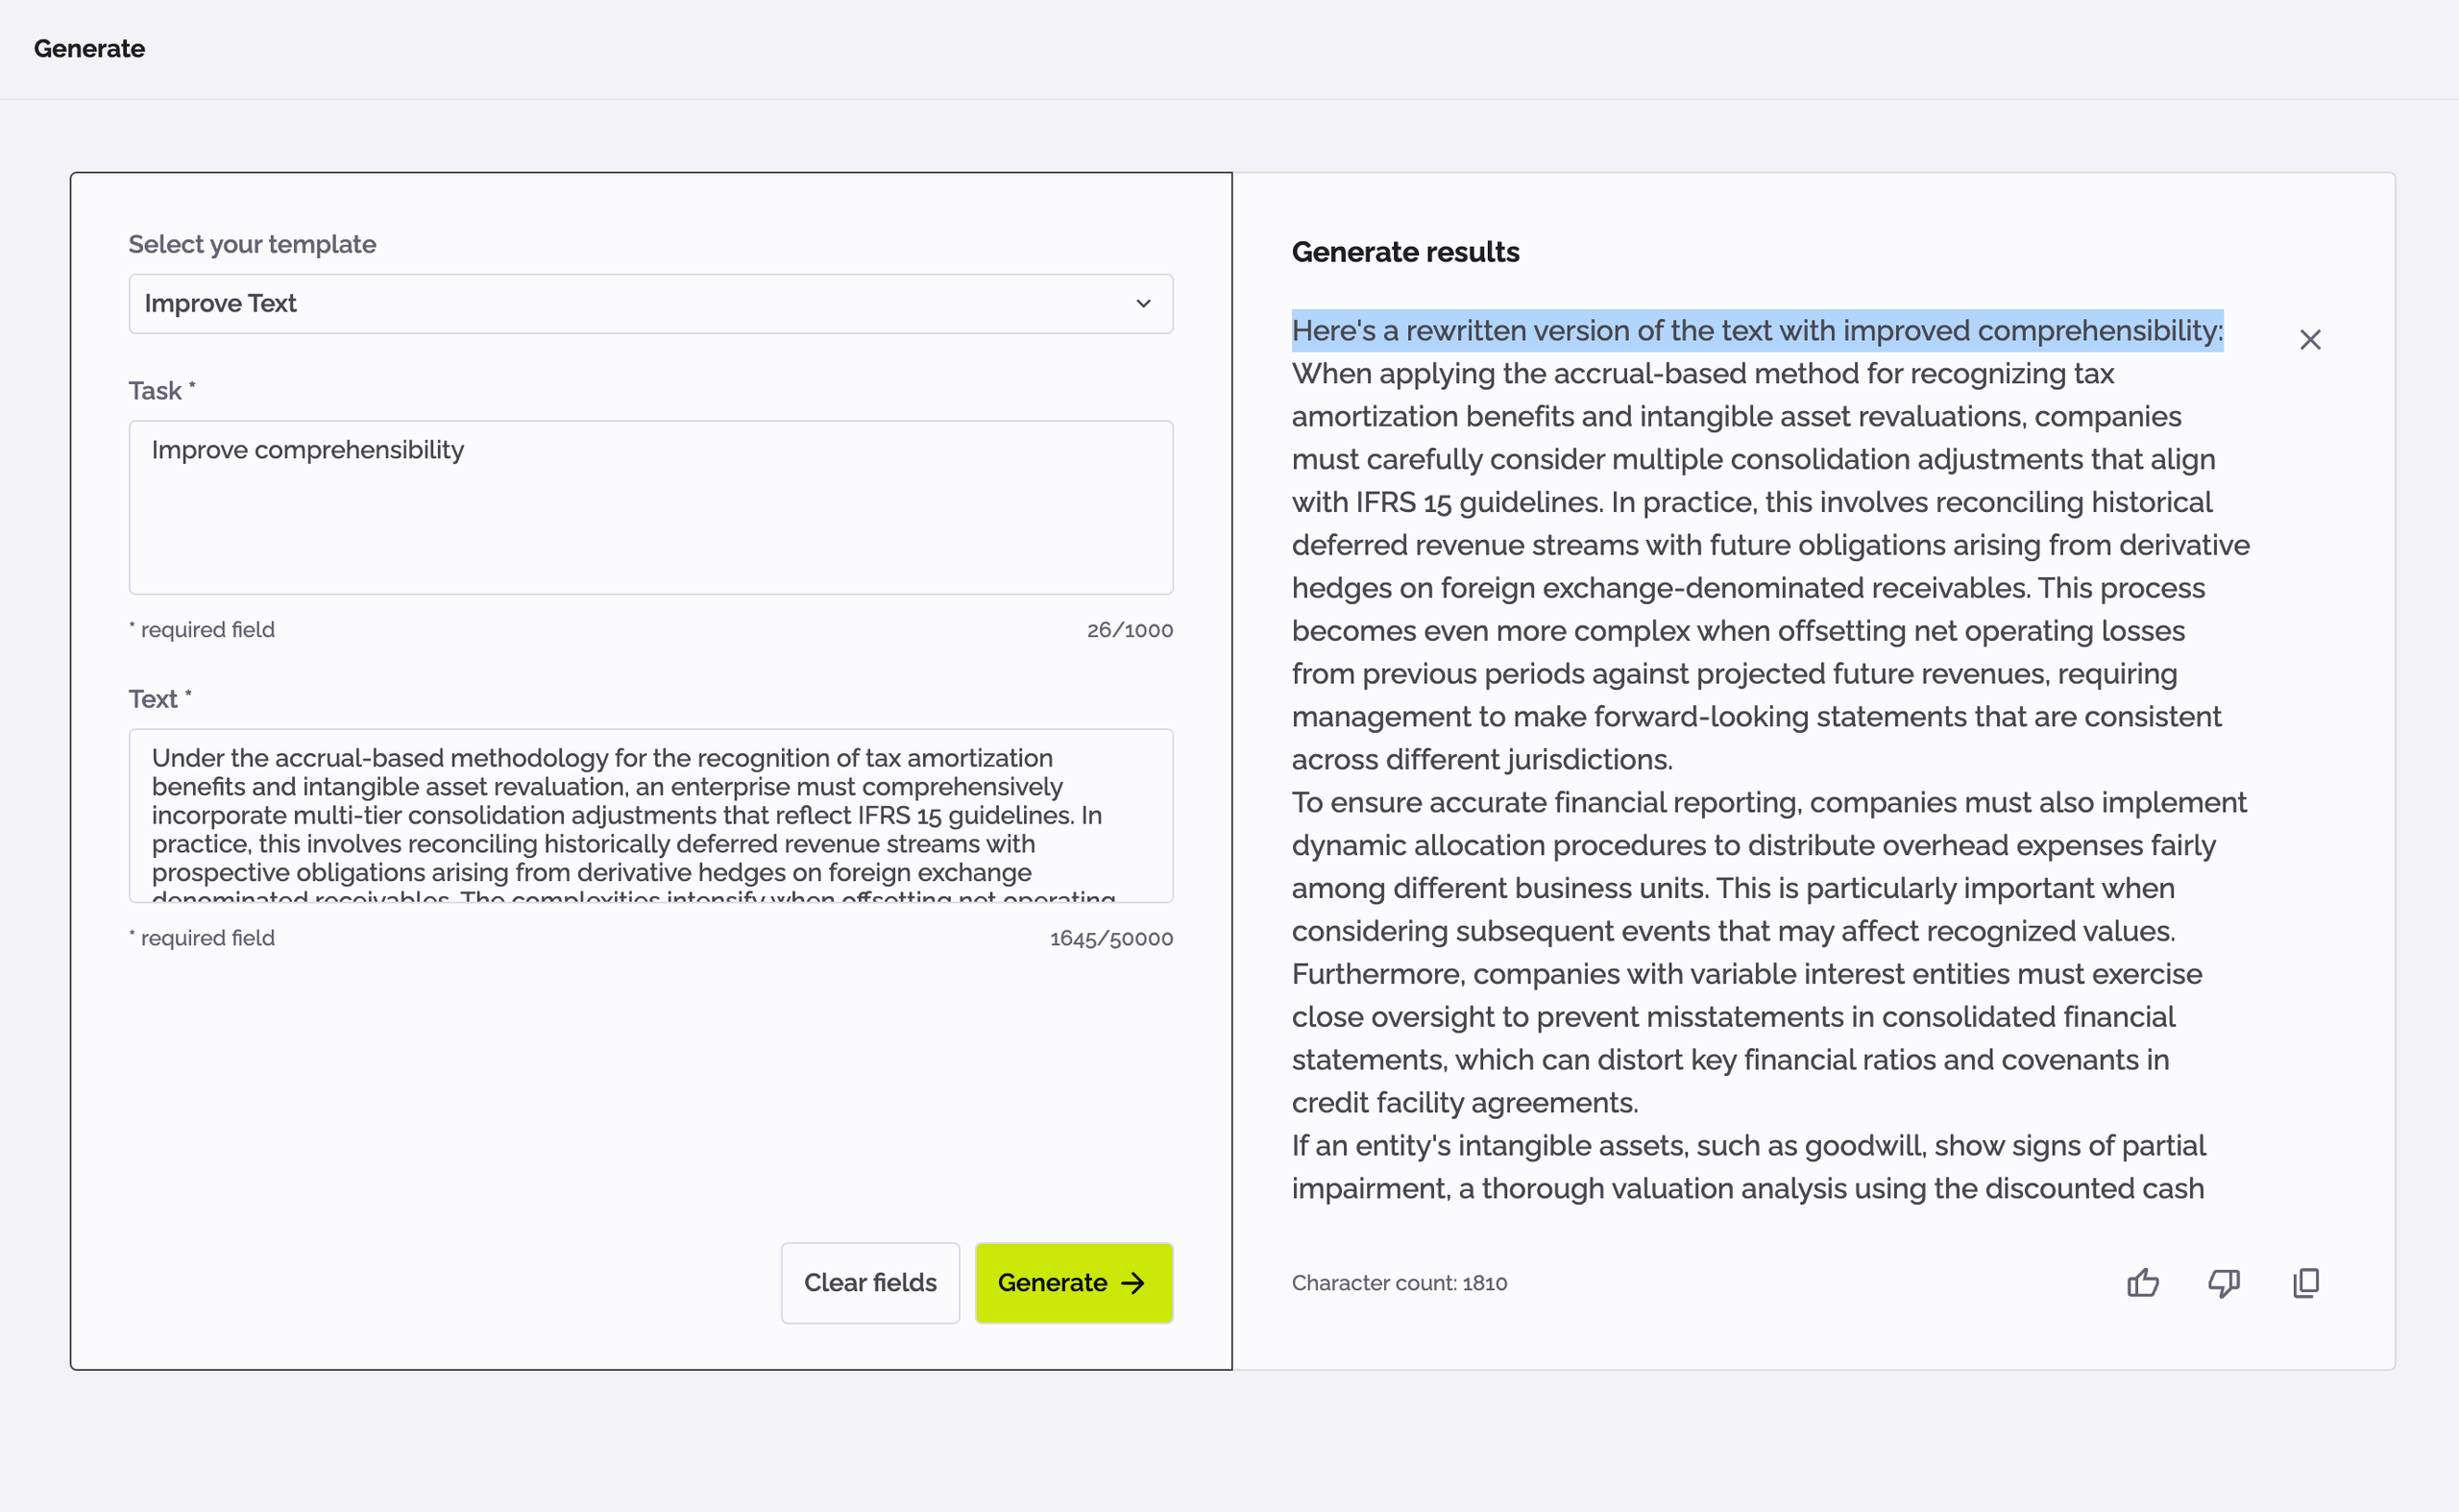Click Clear fields to reset inputs

point(869,1283)
